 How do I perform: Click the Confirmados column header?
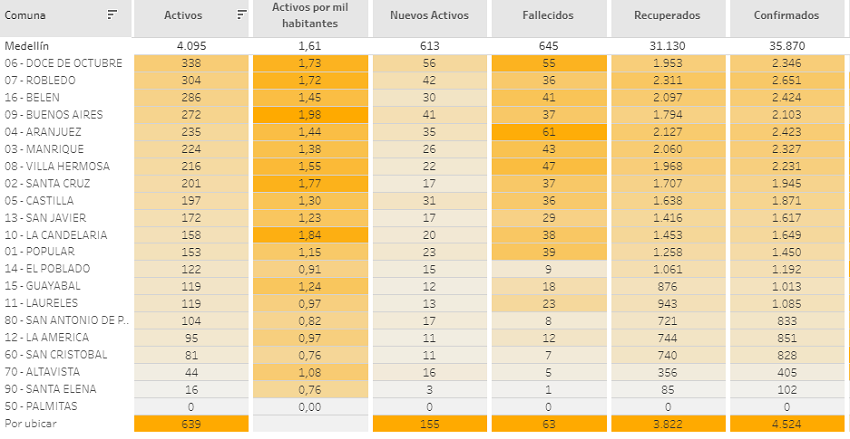(787, 16)
